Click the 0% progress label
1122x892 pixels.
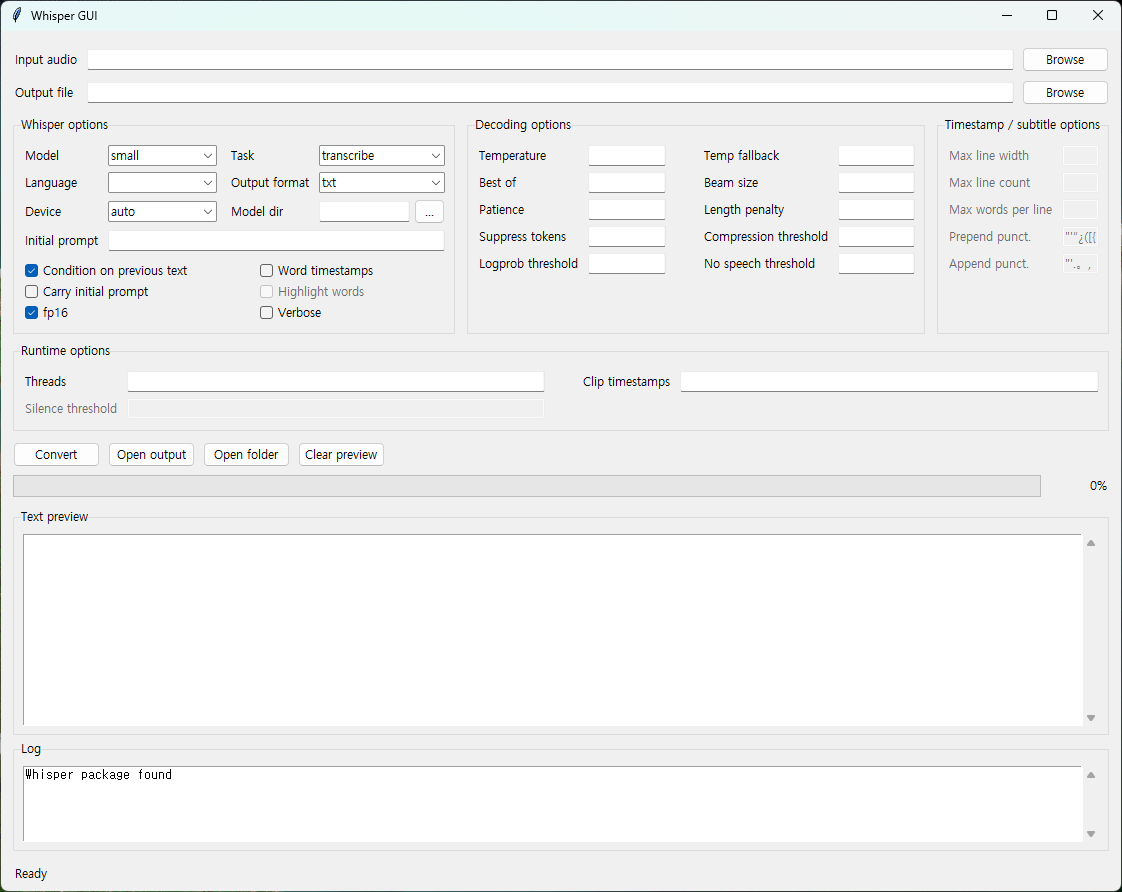click(1098, 486)
